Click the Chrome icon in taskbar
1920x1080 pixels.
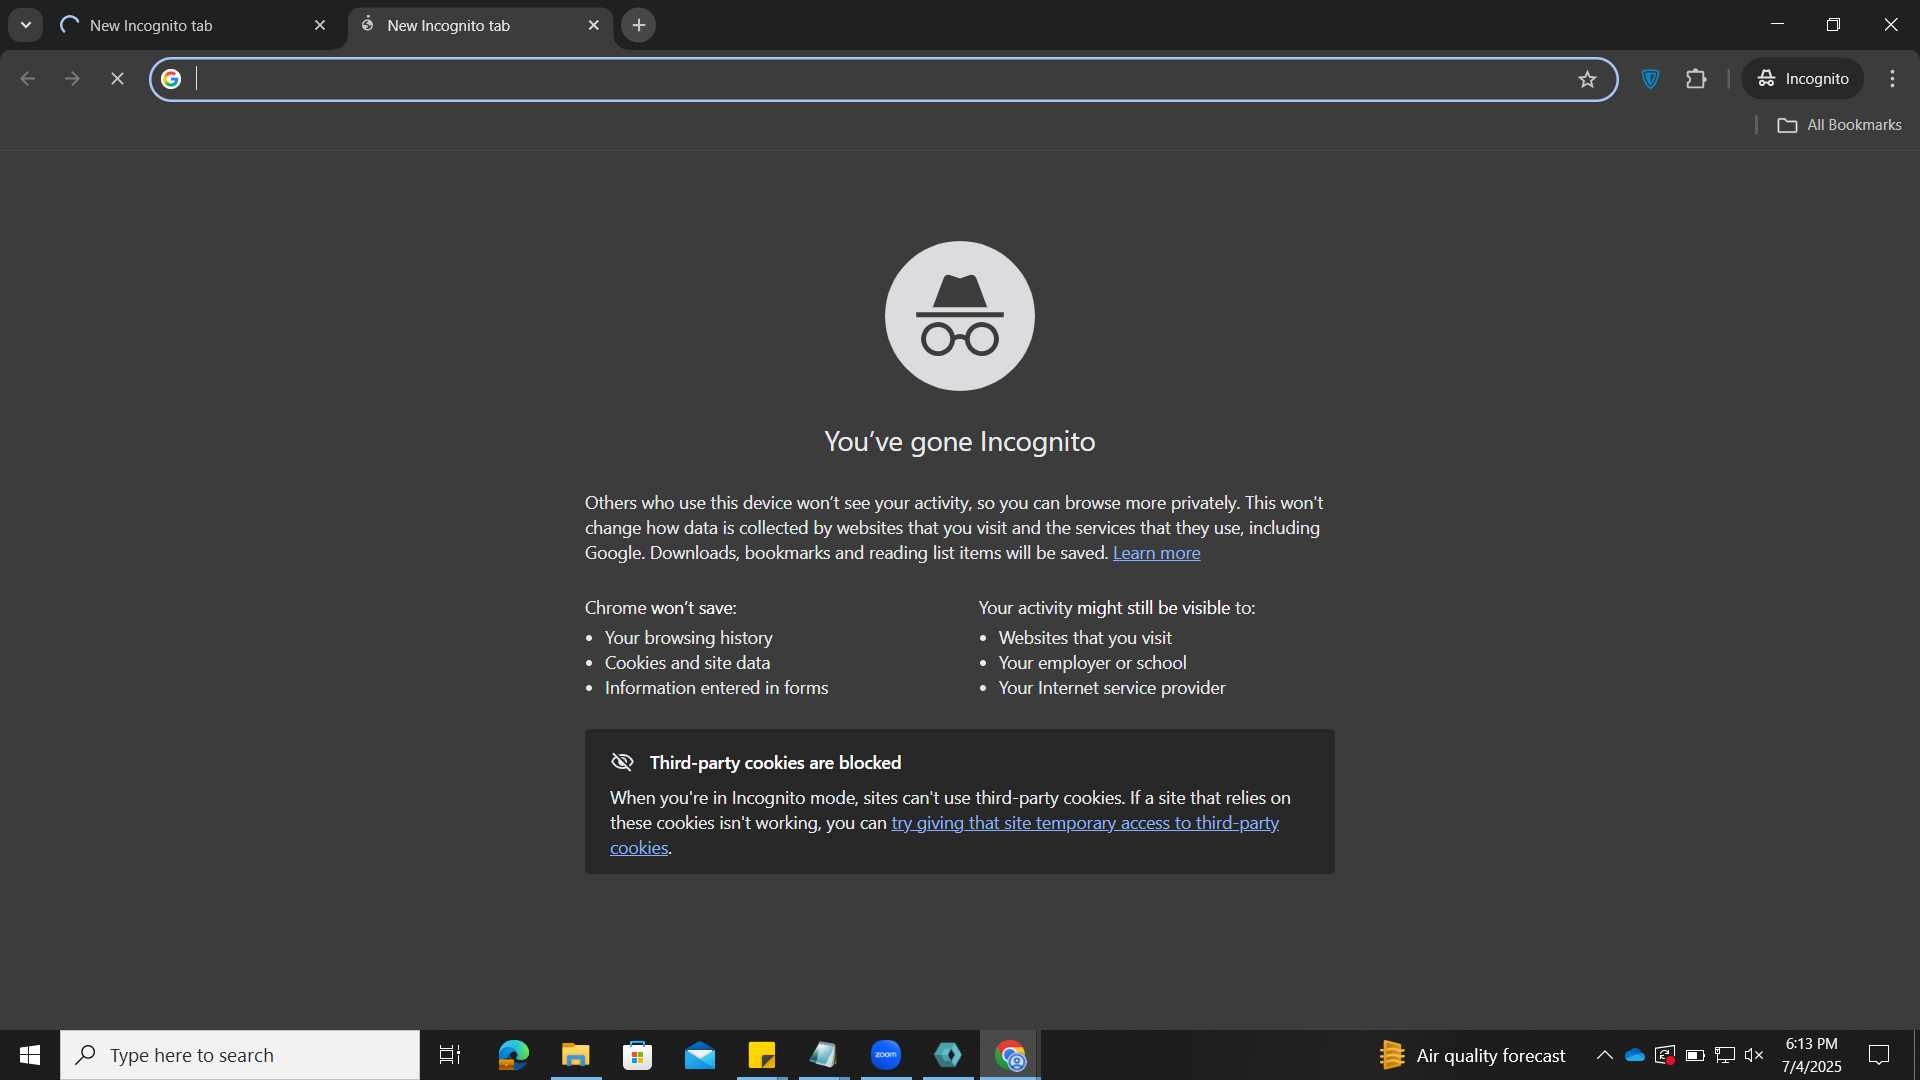pyautogui.click(x=1011, y=1055)
